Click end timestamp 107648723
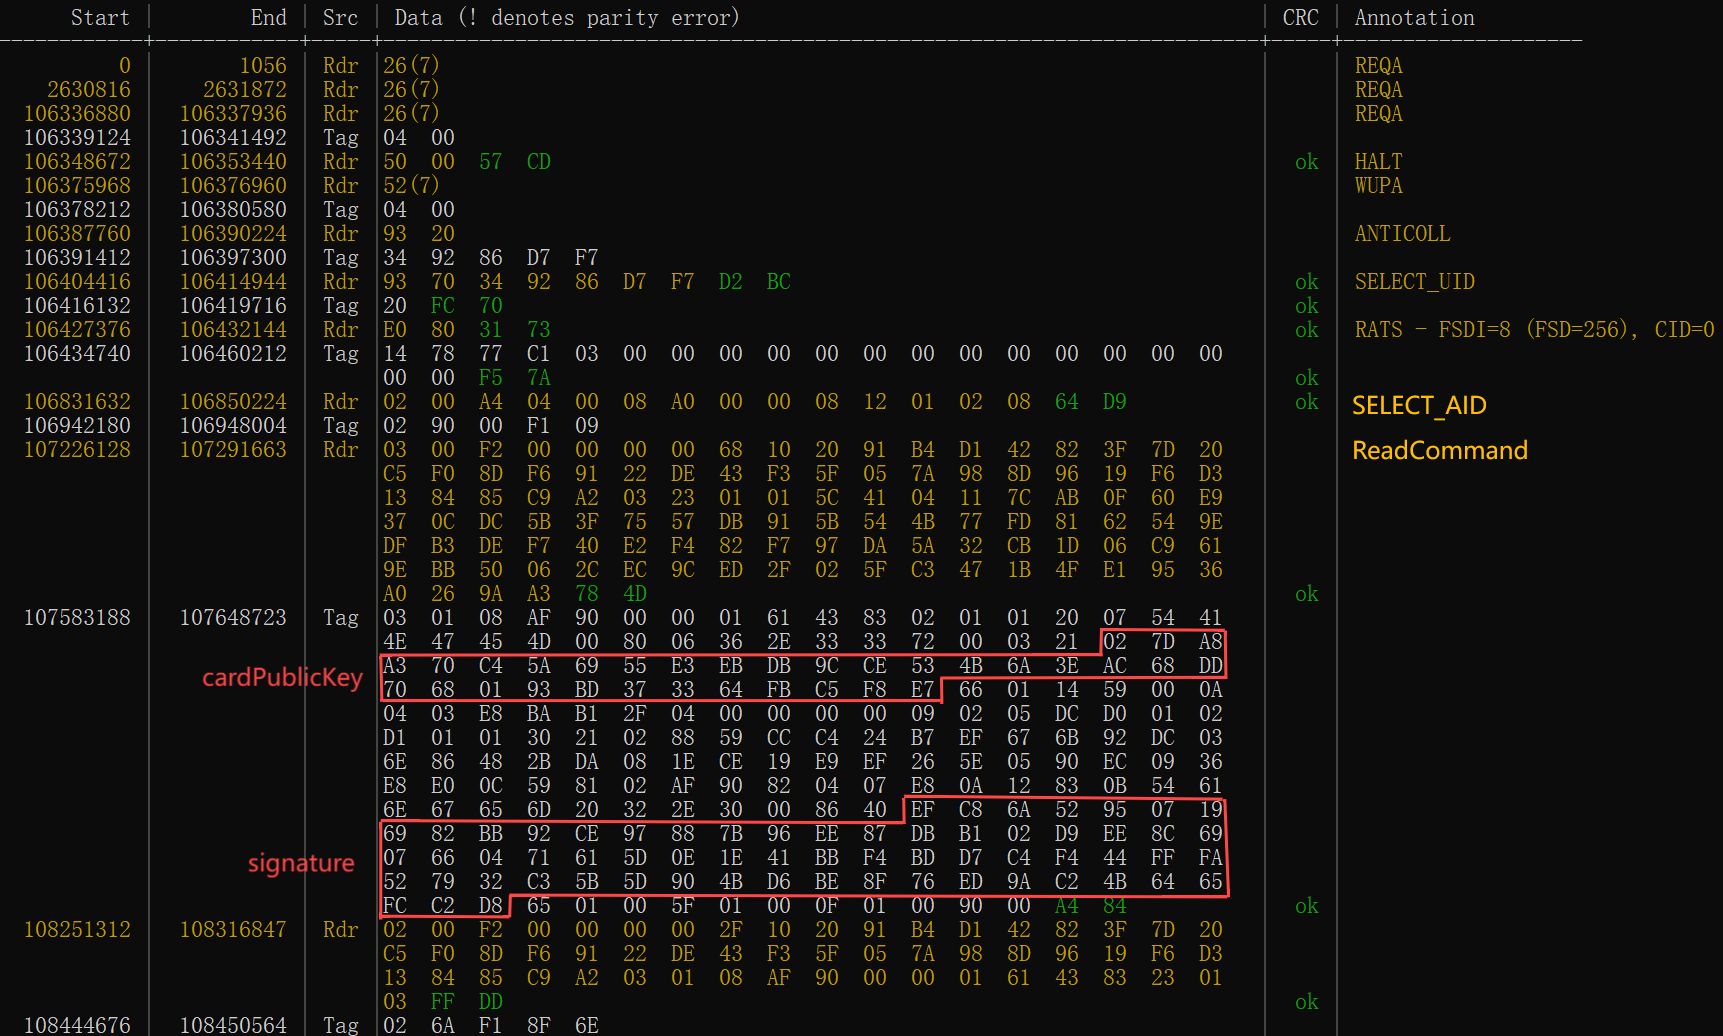The height and width of the screenshot is (1036, 1723). [233, 618]
